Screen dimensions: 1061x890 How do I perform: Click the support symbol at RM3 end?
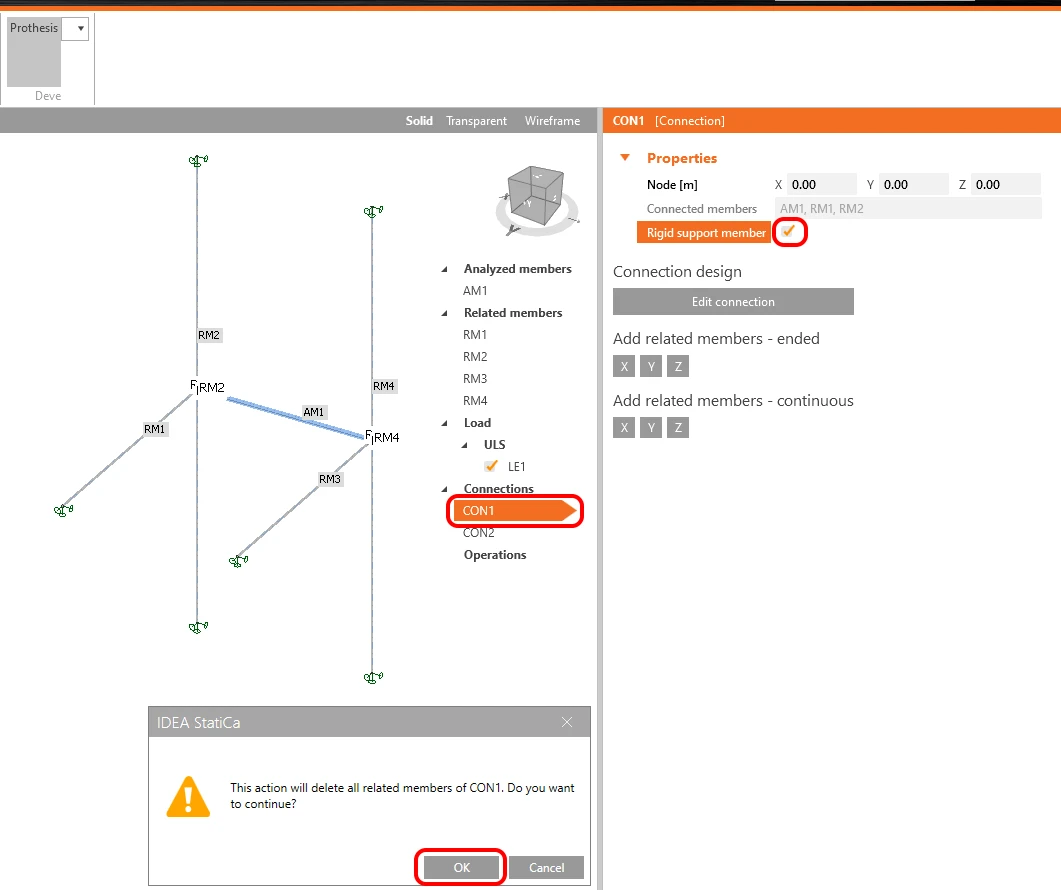238,560
